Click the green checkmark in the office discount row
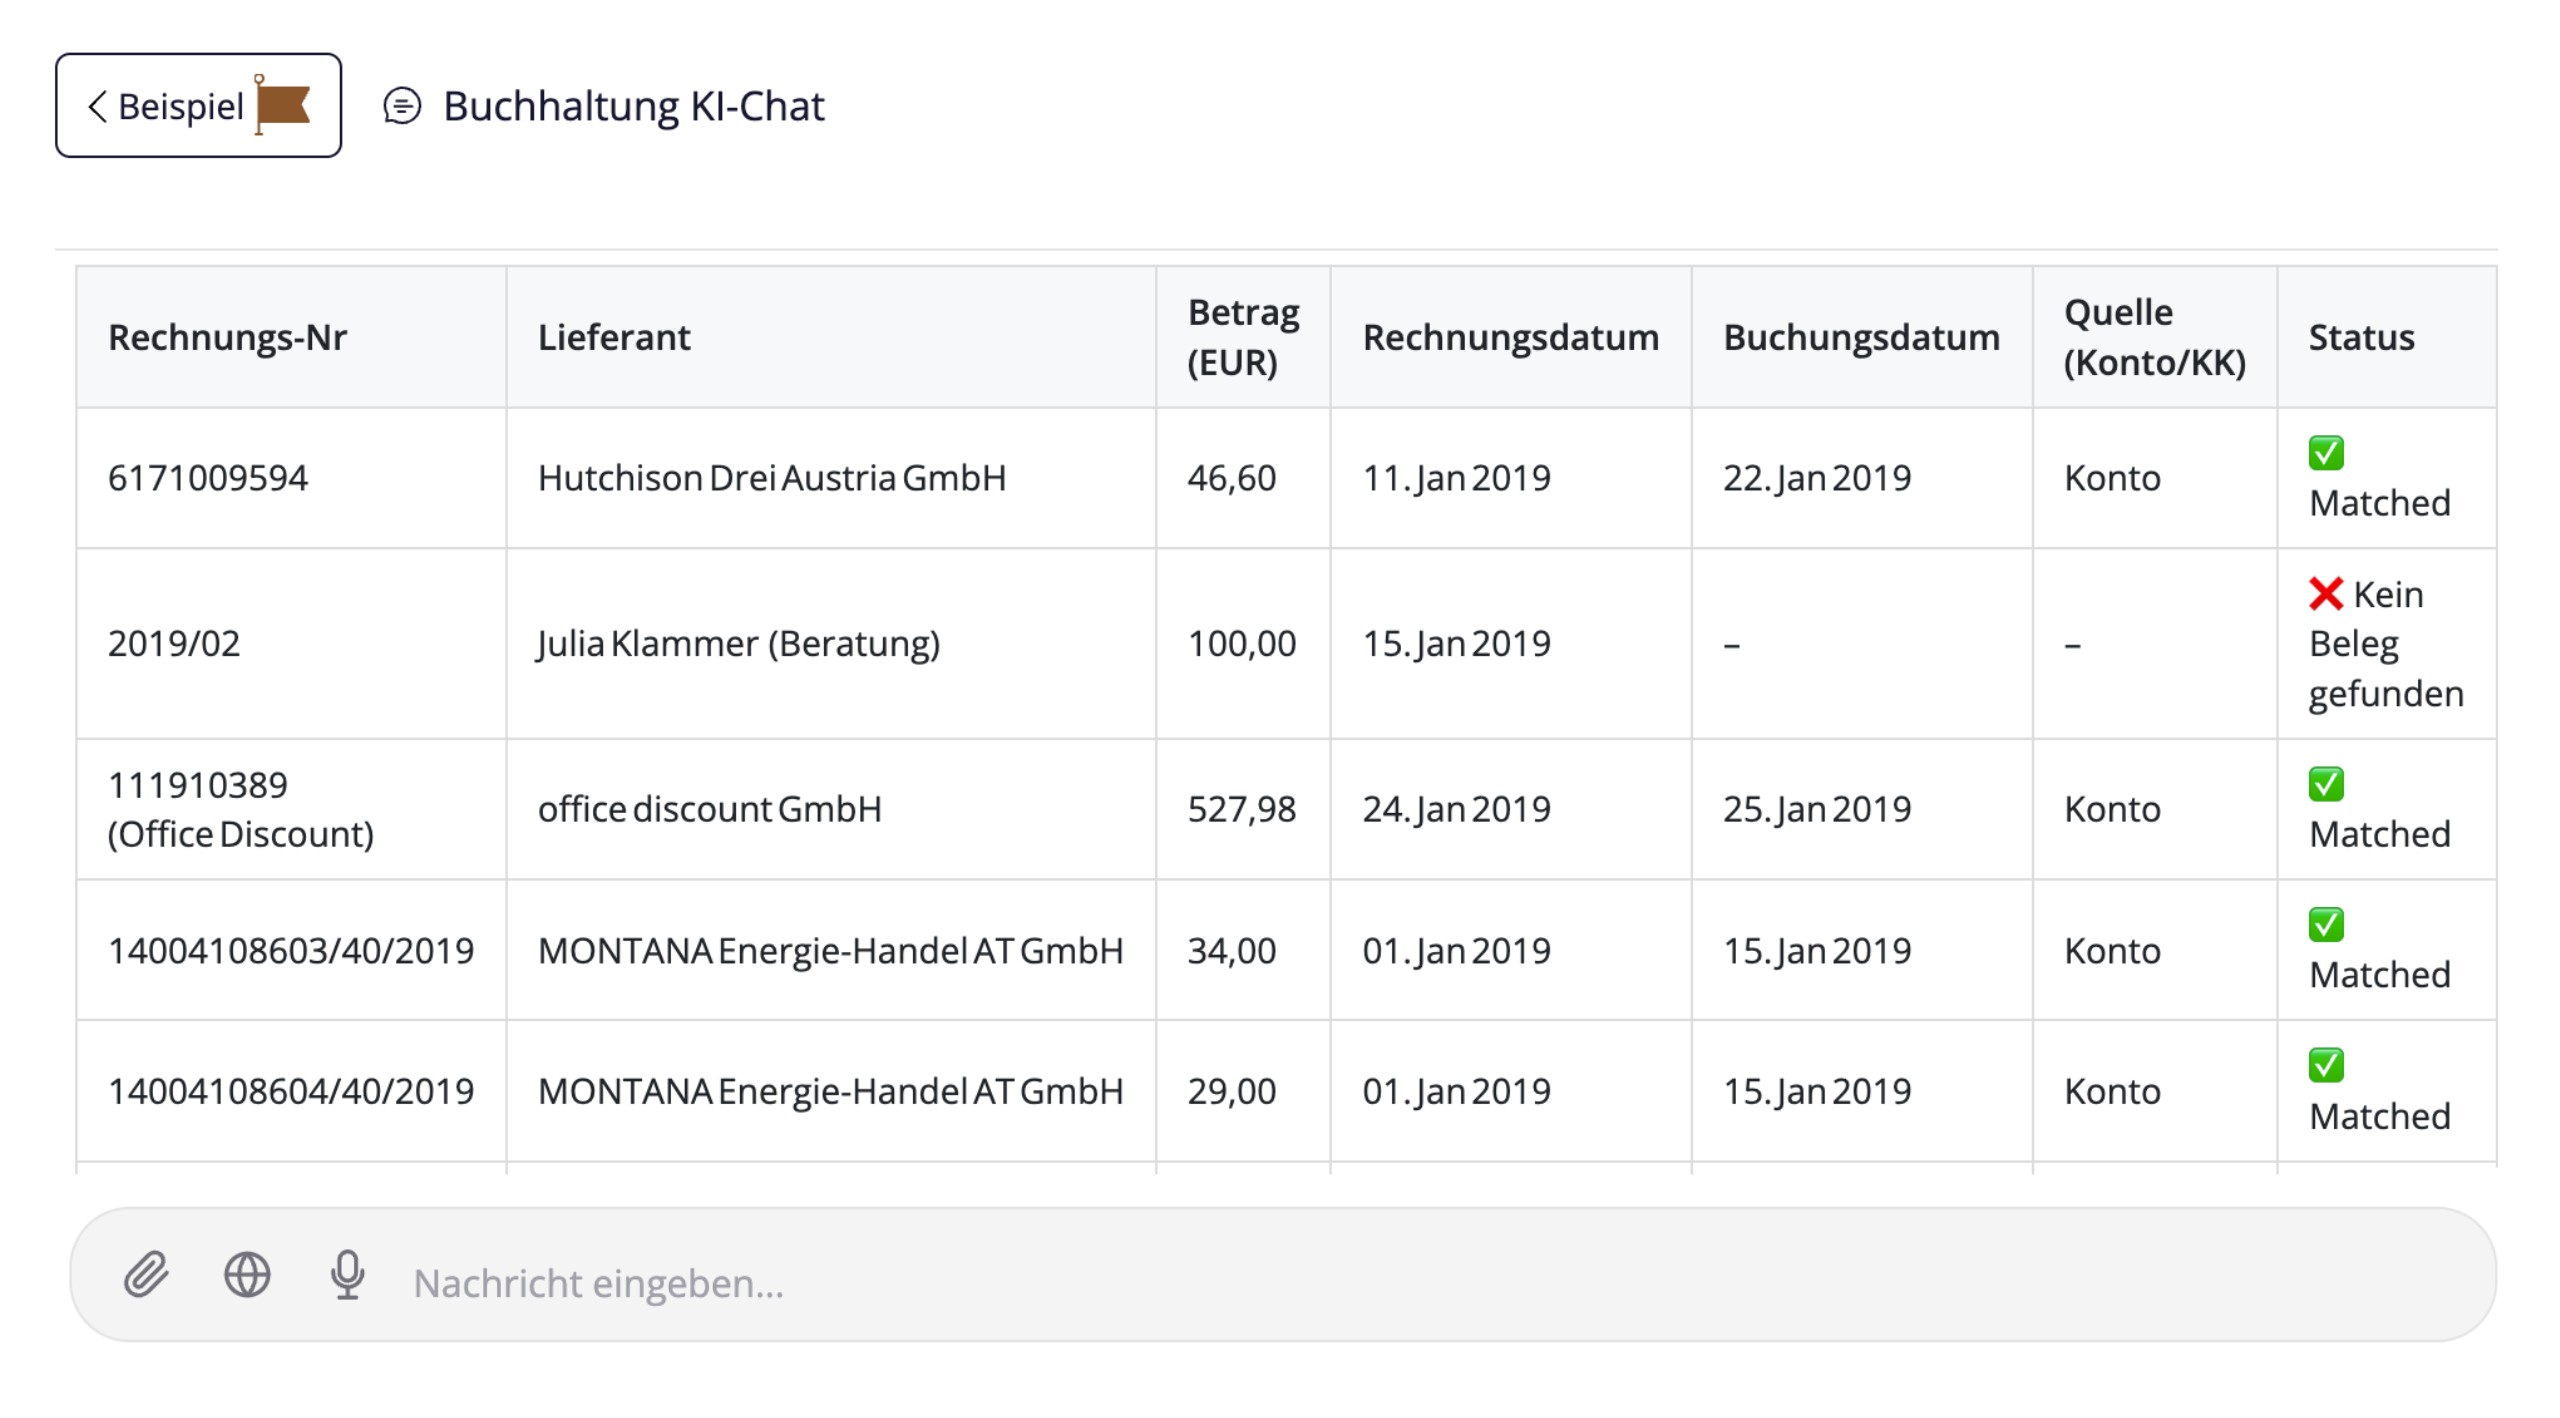2560x1418 pixels. (2325, 784)
